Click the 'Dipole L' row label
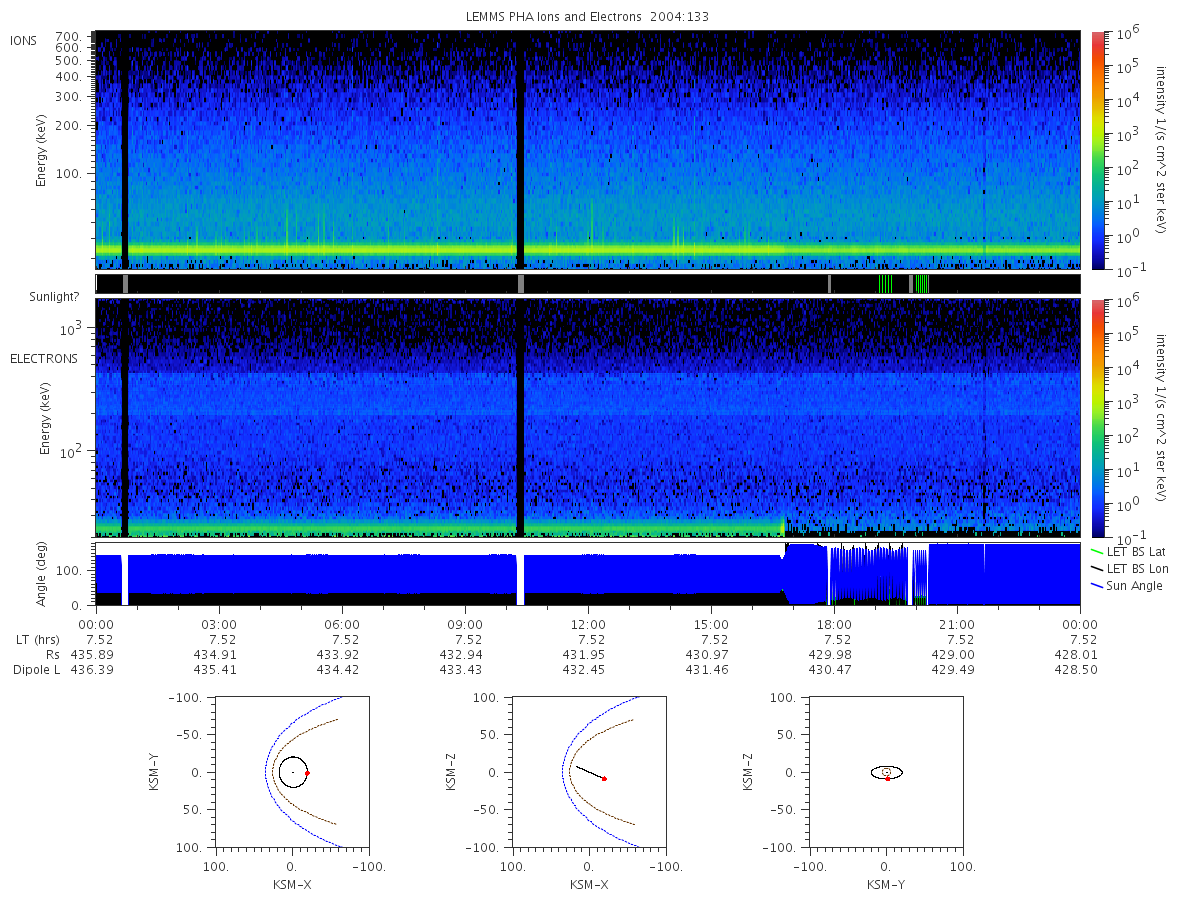Screen dimensions: 1200x900 point(36,669)
